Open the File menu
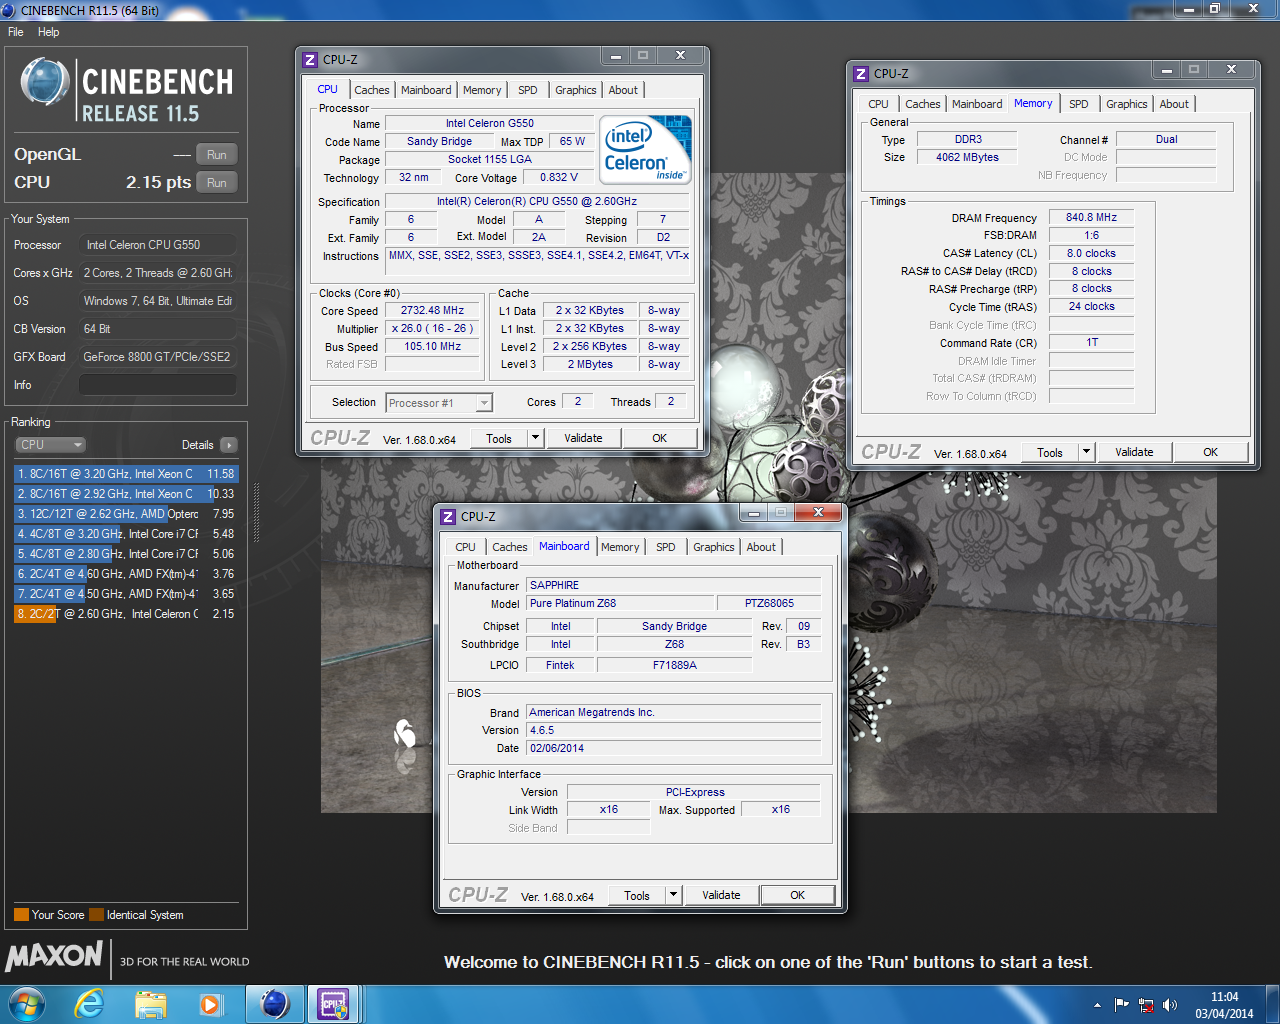Image resolution: width=1280 pixels, height=1024 pixels. [x=16, y=32]
